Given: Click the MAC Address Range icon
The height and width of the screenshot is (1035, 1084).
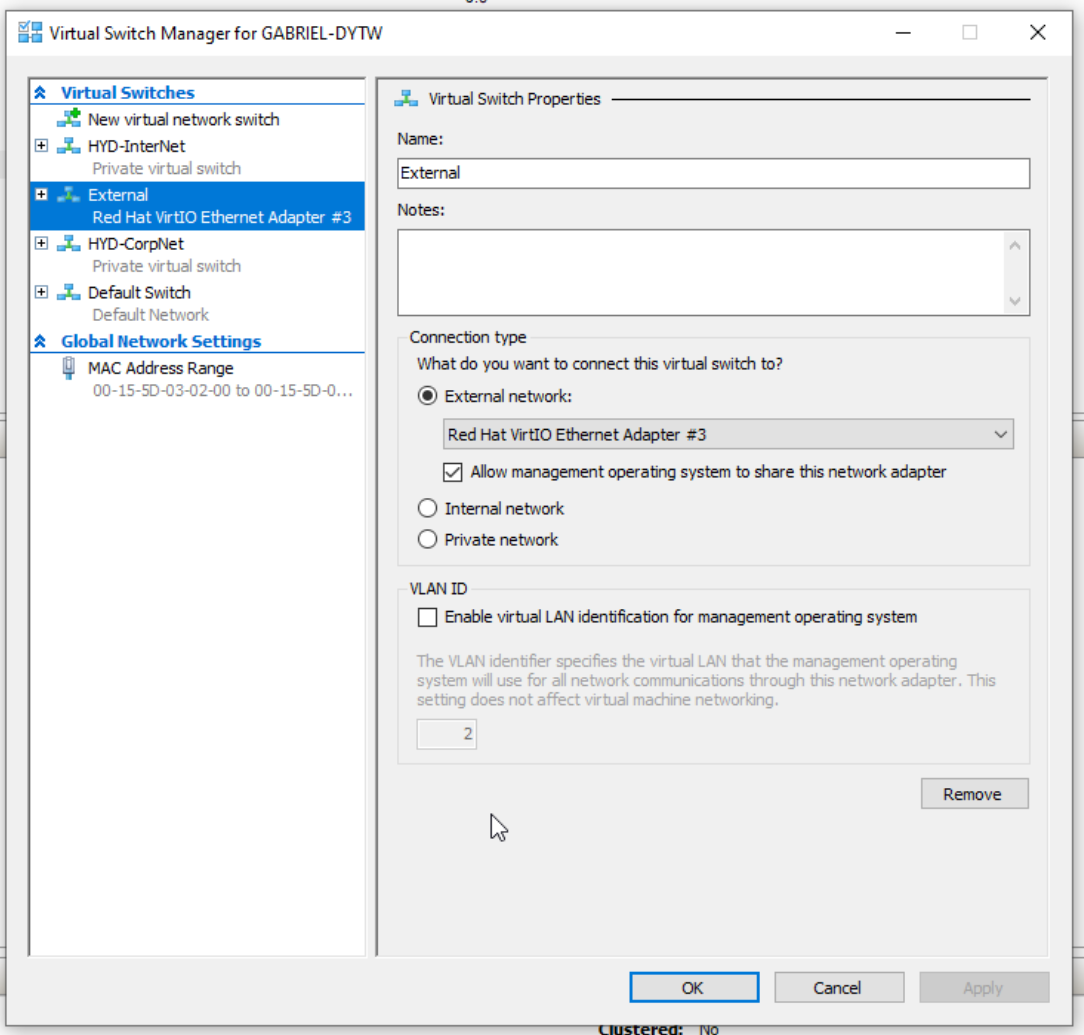Looking at the screenshot, I should tap(68, 368).
